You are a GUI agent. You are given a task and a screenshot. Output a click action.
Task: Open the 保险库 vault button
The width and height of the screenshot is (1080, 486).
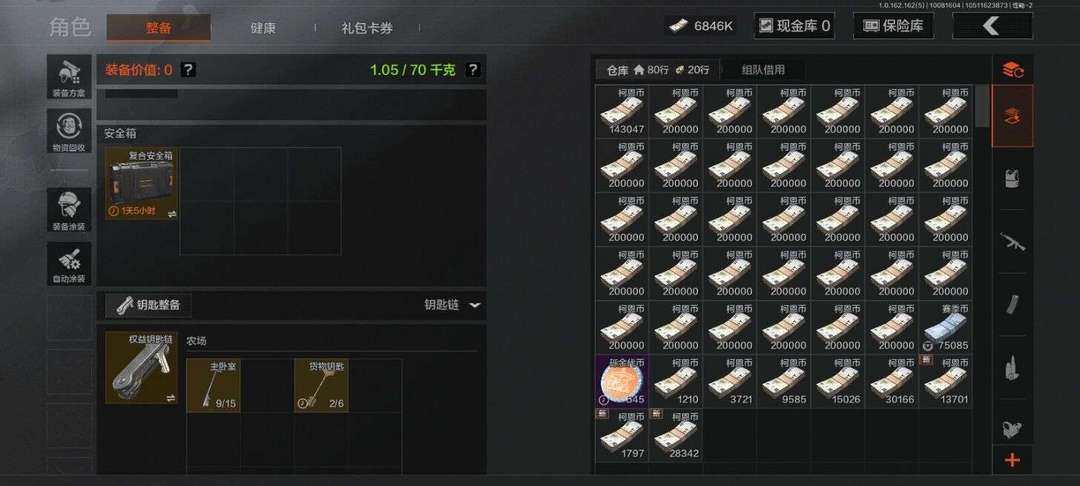893,26
